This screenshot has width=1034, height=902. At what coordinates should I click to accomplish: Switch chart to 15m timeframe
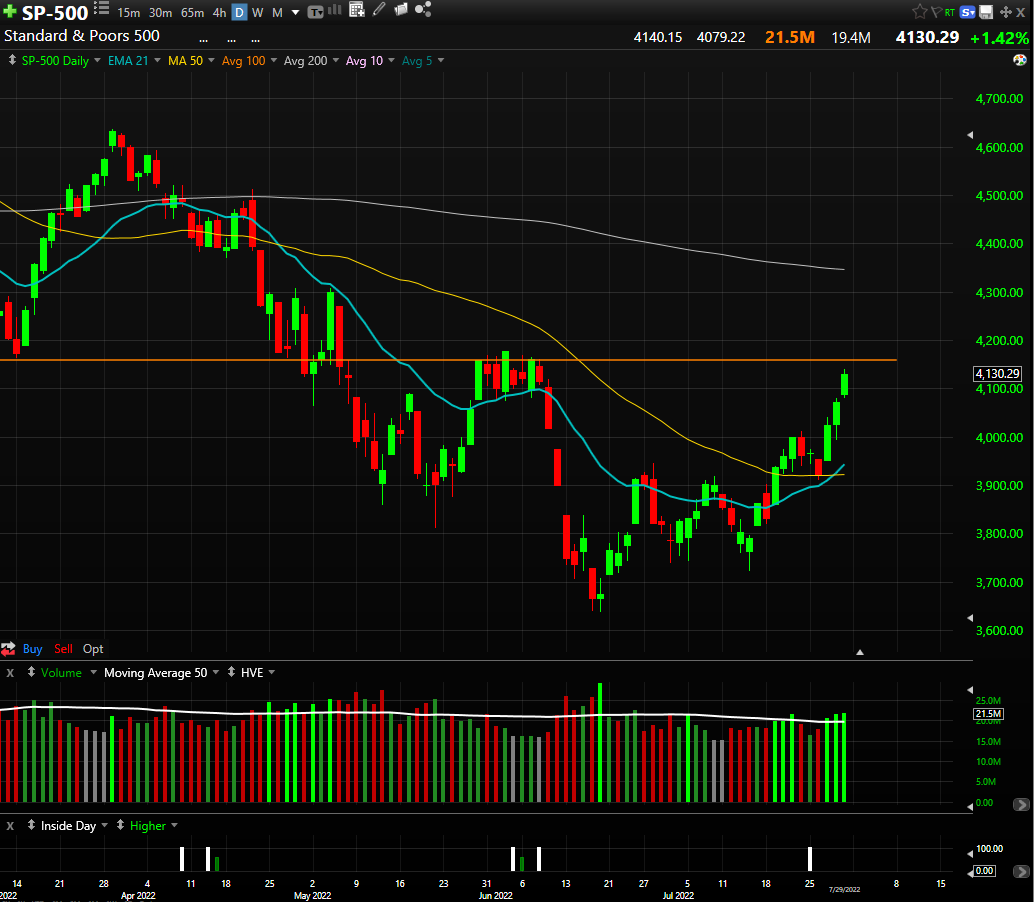pos(129,13)
